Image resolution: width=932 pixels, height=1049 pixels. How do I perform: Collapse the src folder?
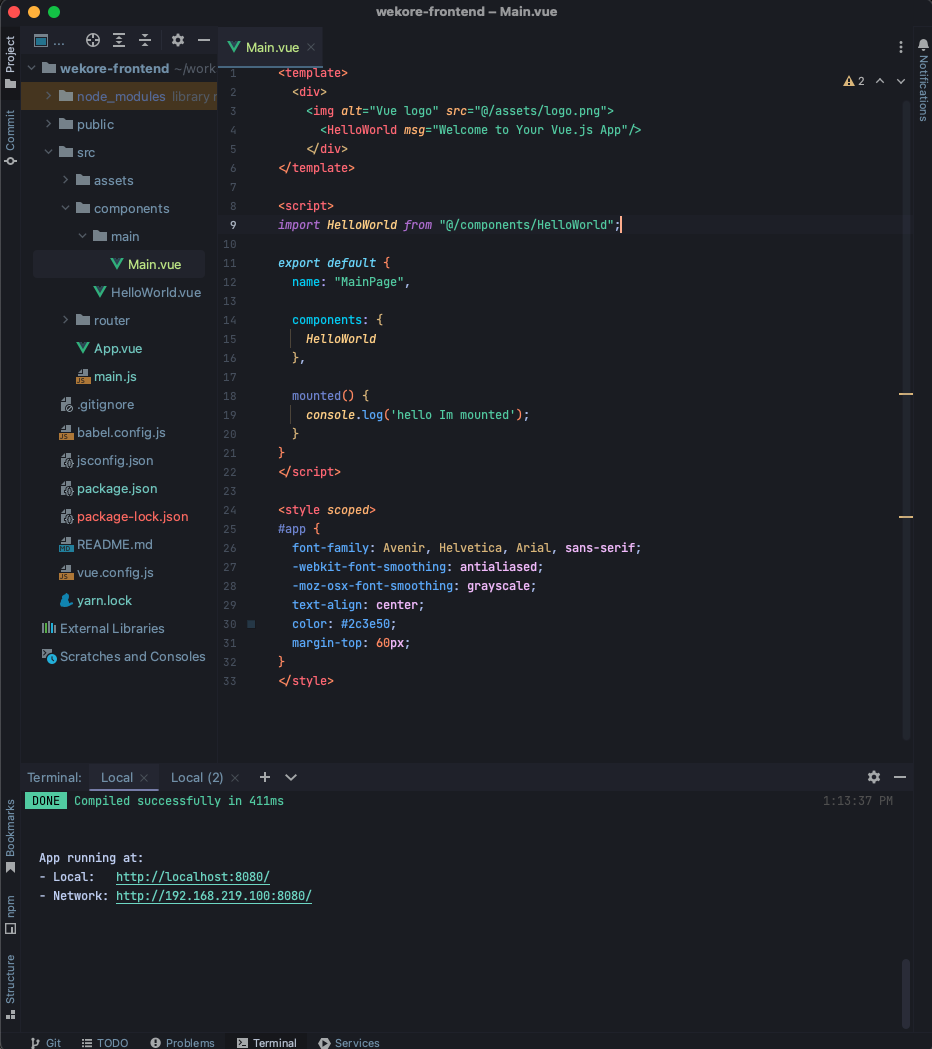click(x=48, y=153)
